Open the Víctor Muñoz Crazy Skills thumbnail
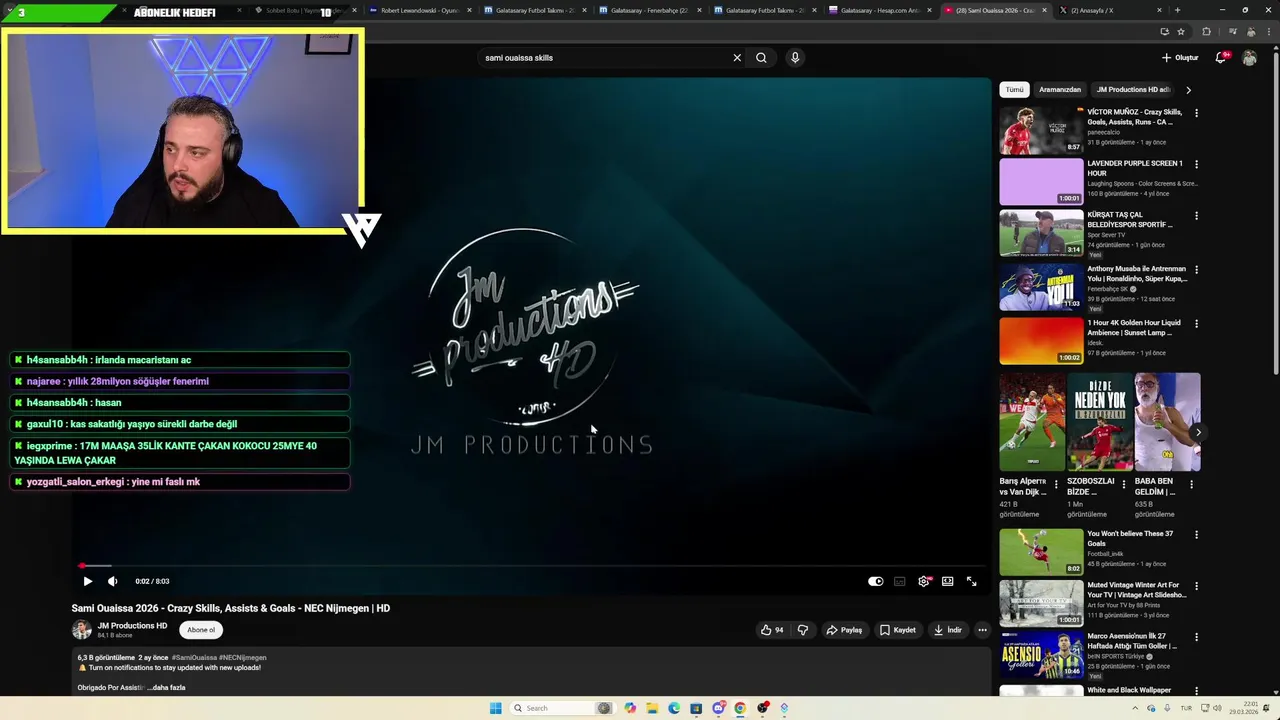The height and width of the screenshot is (720, 1280). pyautogui.click(x=1041, y=131)
